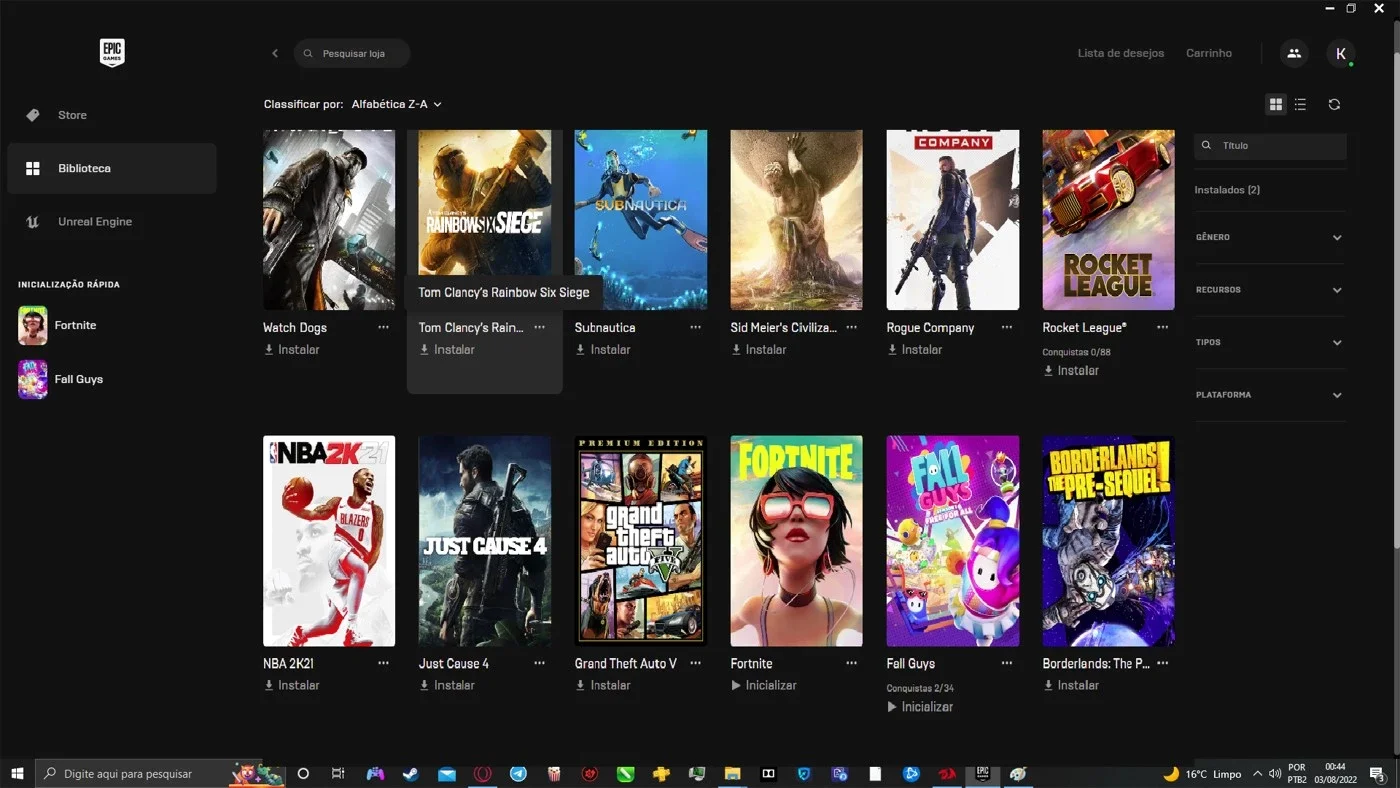Screen dimensions: 1400x788
Task: Open the K profile avatar menu
Action: coord(1341,53)
